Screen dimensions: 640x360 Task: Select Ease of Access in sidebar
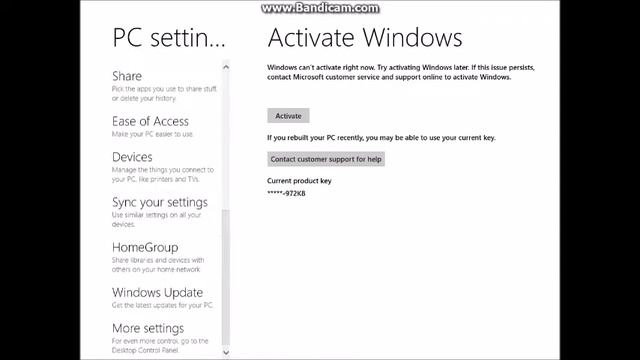coord(150,121)
